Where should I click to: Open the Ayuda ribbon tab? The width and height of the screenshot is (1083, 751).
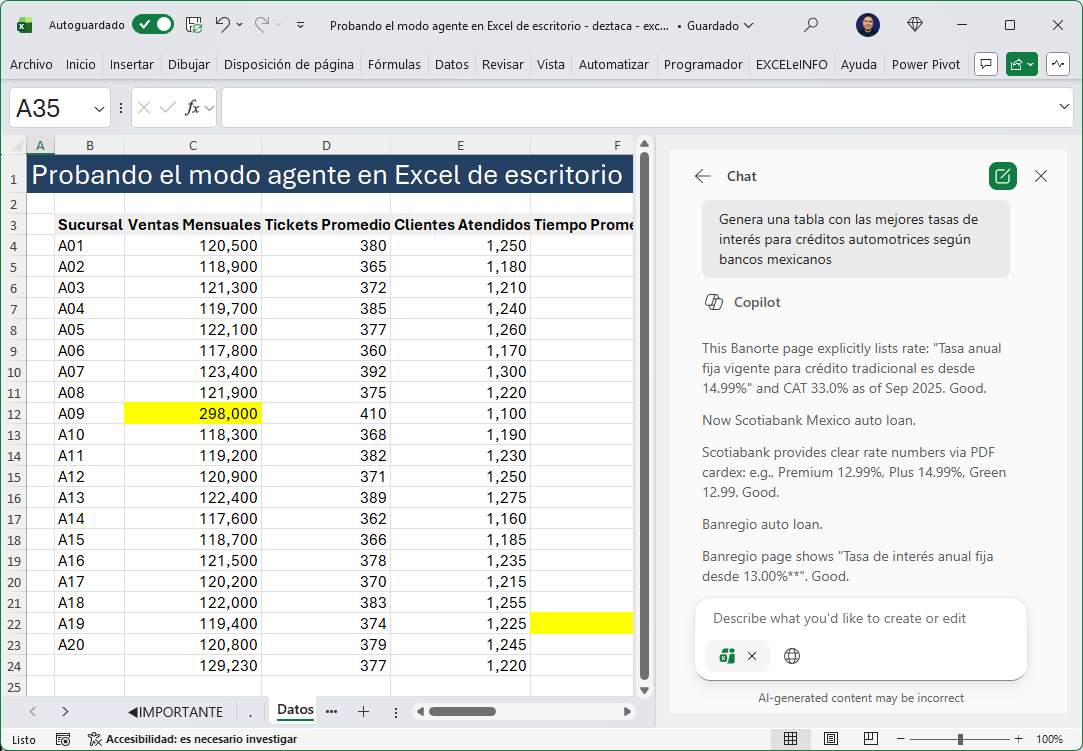(859, 64)
